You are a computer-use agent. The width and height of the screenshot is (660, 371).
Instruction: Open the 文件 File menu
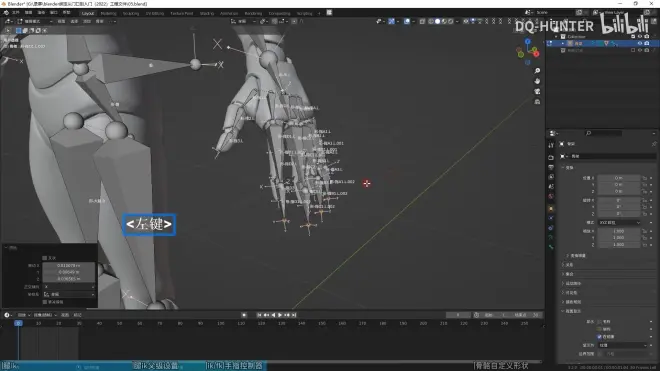coord(16,13)
